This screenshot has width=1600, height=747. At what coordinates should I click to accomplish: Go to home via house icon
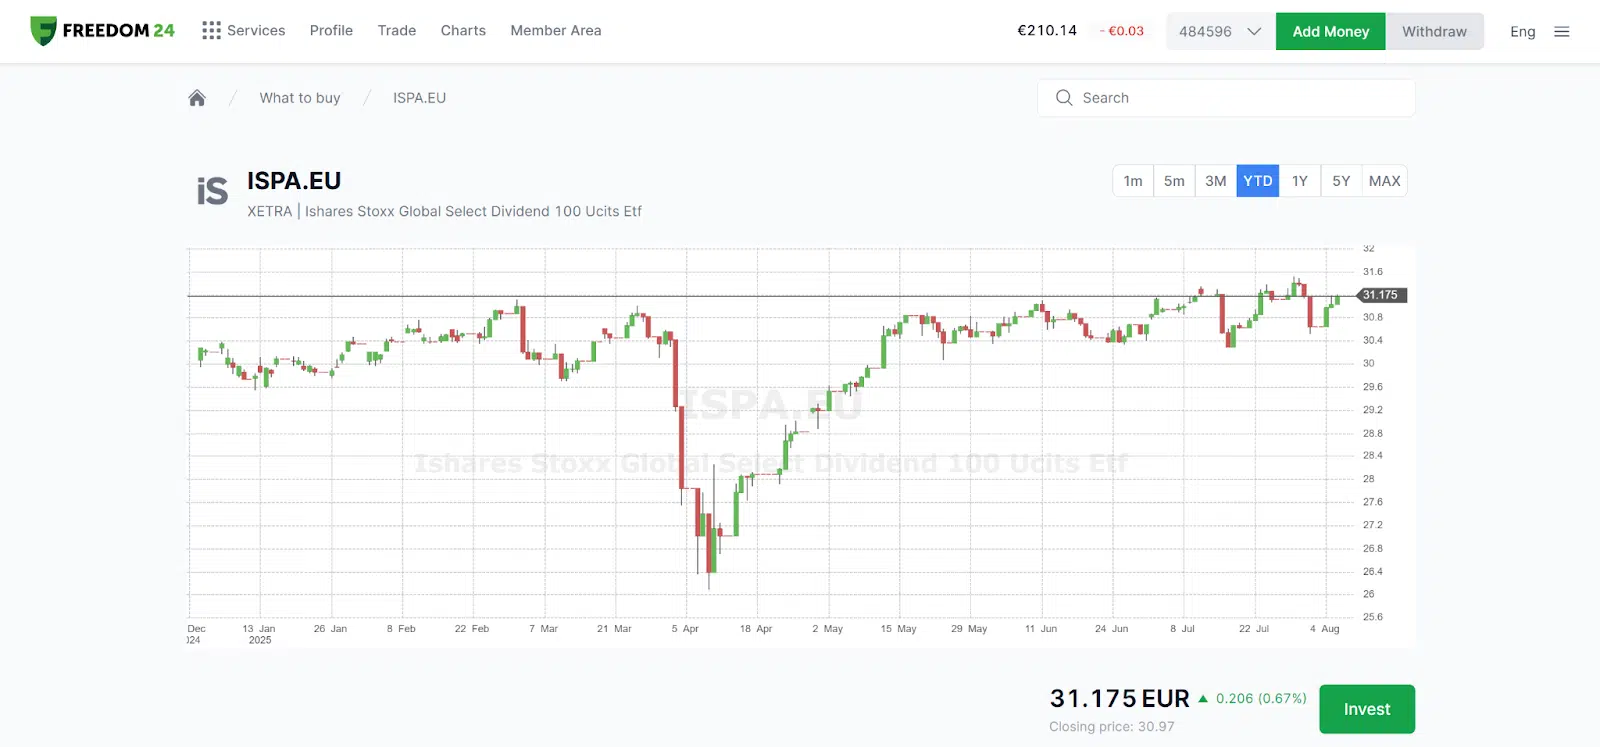point(197,98)
